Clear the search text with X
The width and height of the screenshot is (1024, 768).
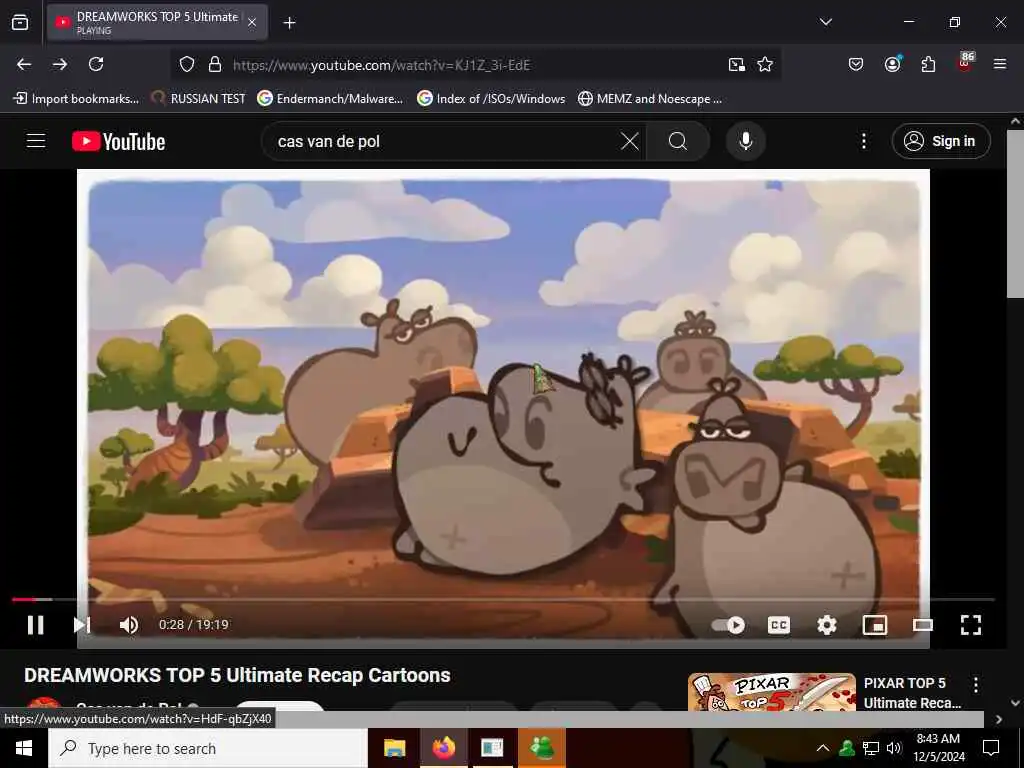click(630, 141)
